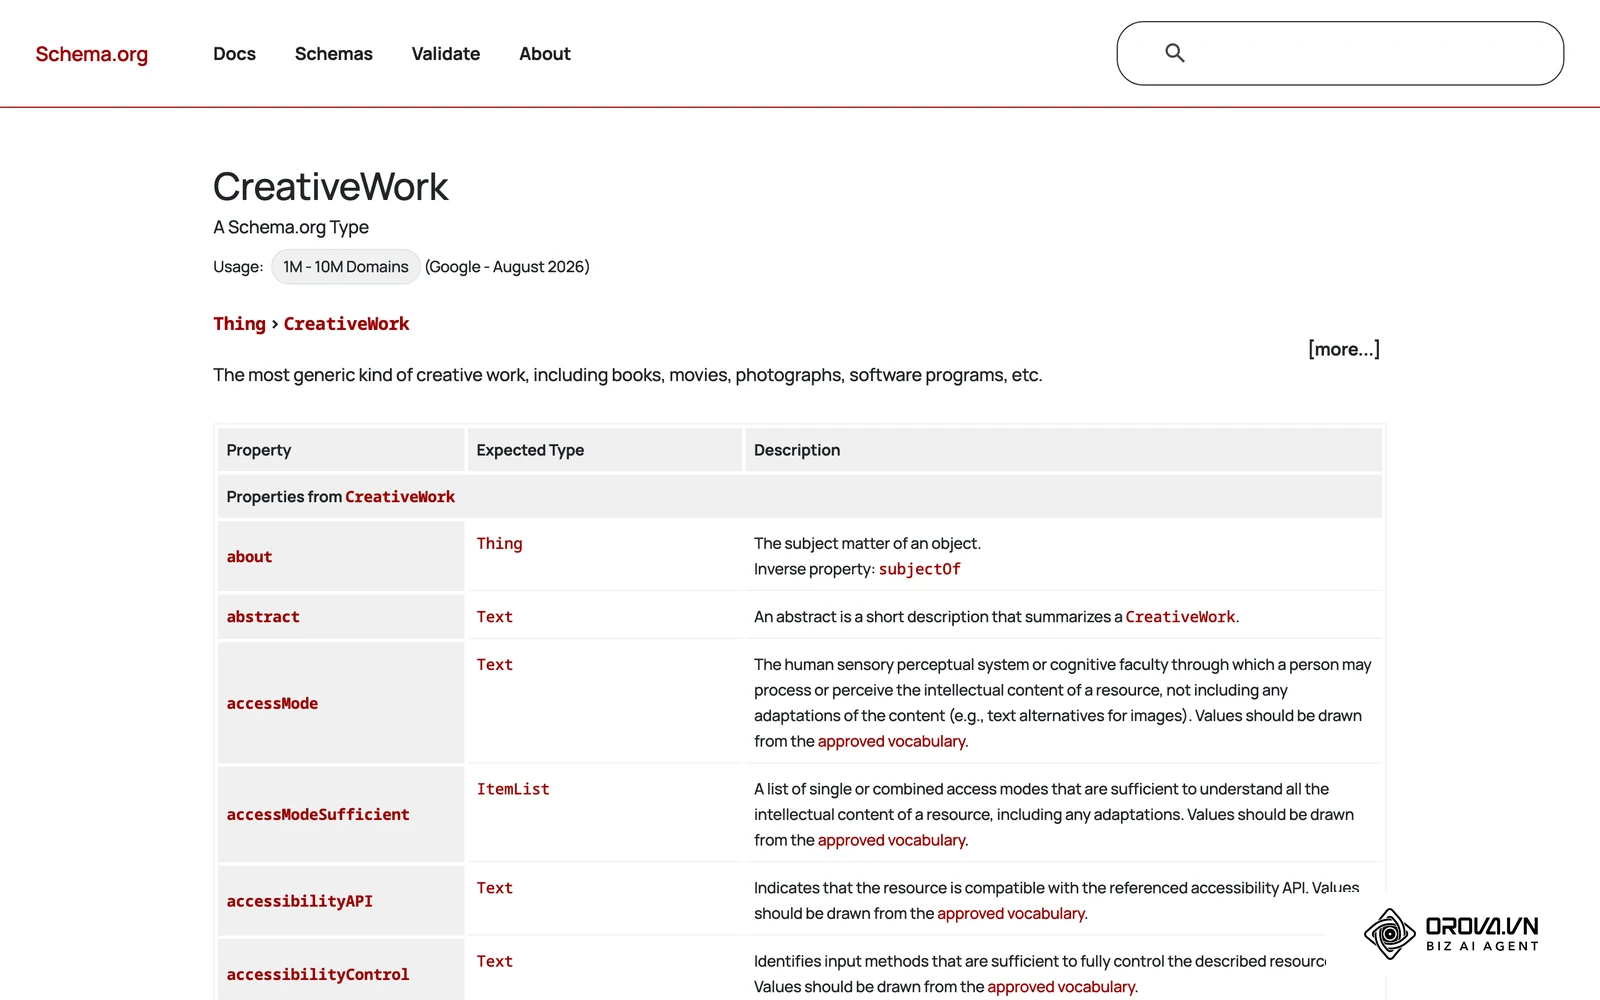Go to the Schema.org home logo

(x=92, y=54)
